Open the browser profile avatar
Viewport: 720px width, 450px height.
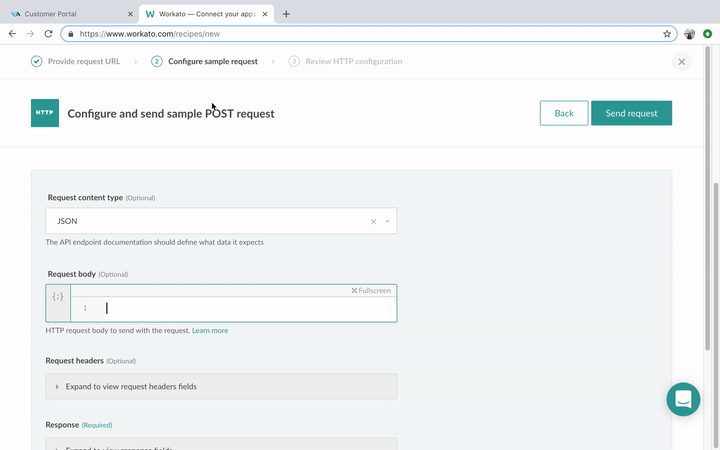click(689, 34)
